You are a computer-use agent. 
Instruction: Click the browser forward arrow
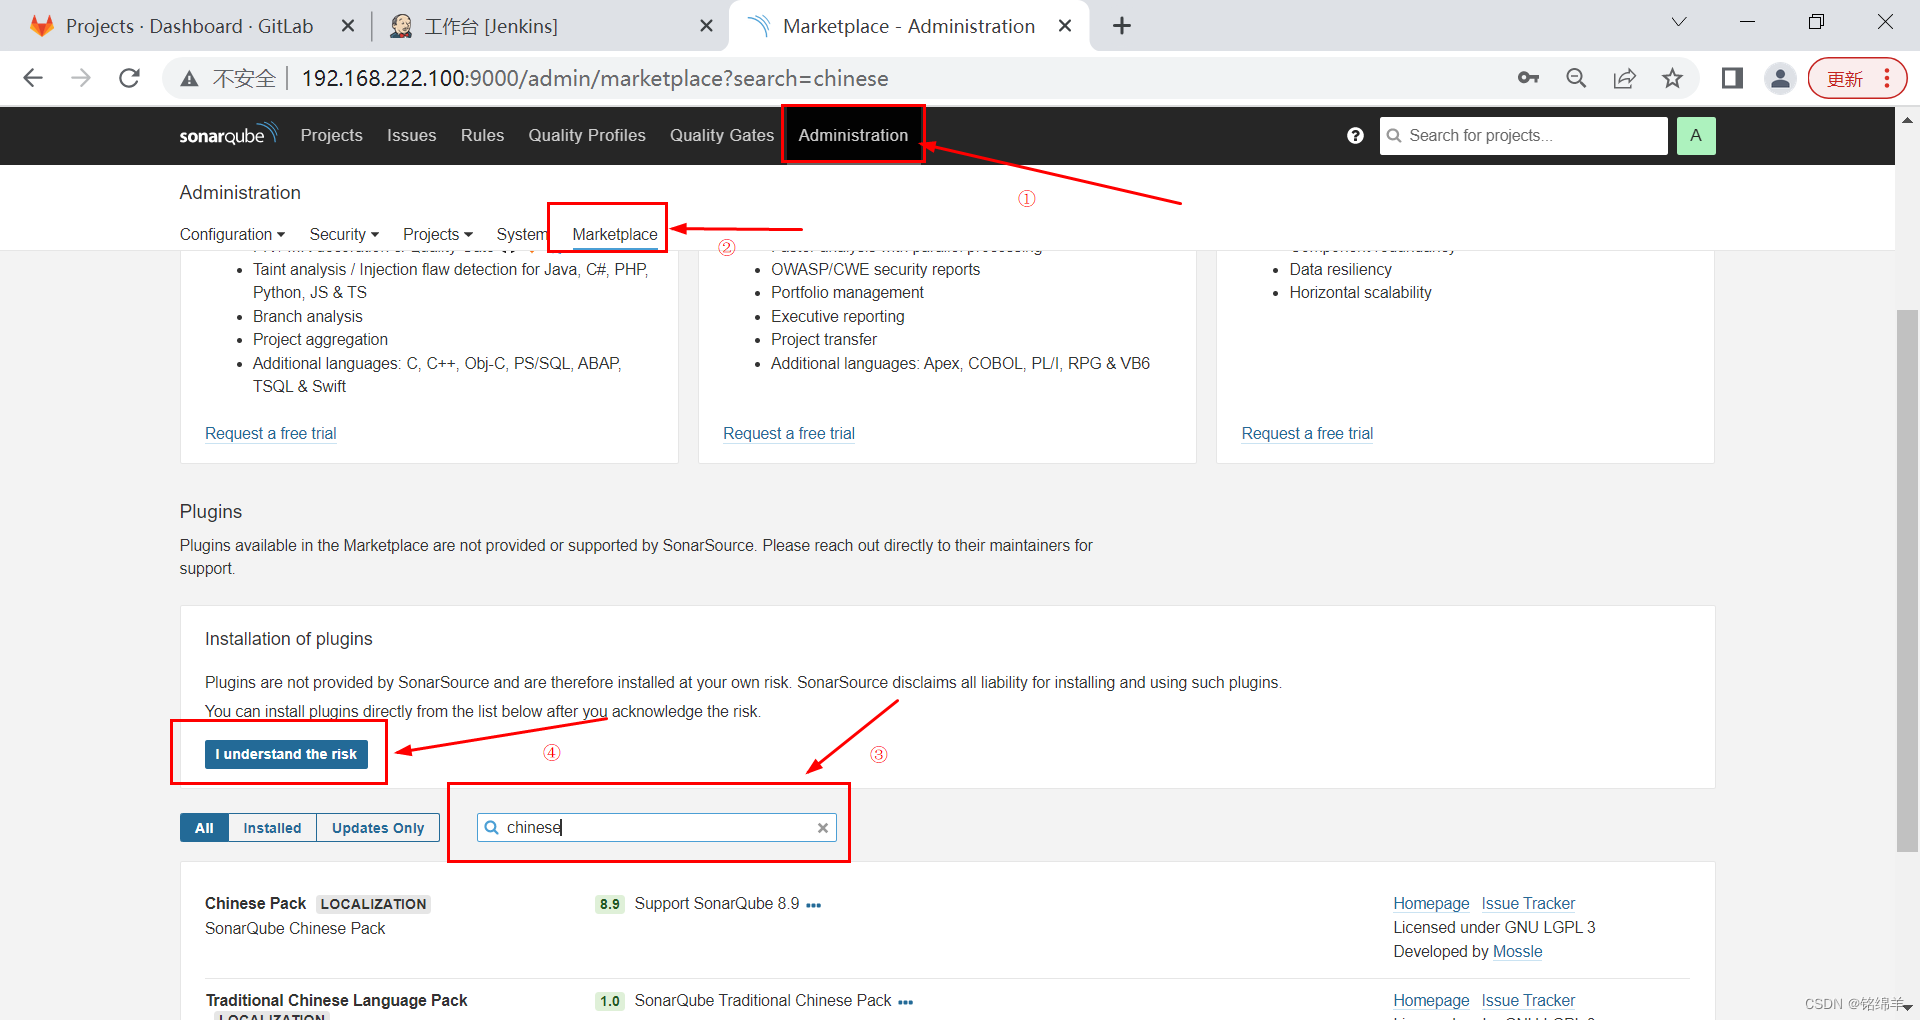click(x=81, y=78)
